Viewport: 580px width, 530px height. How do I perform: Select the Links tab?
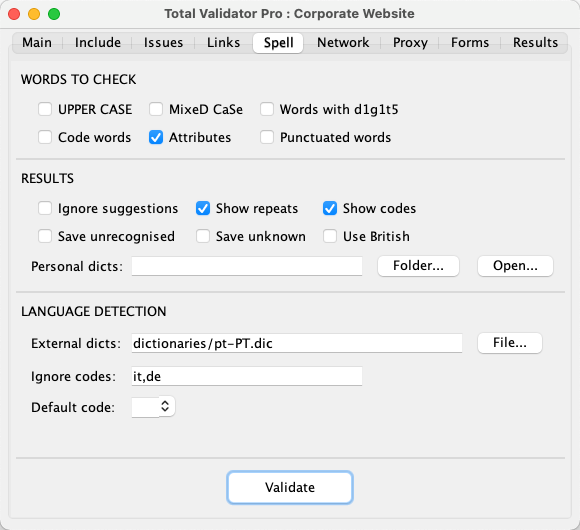(x=223, y=43)
